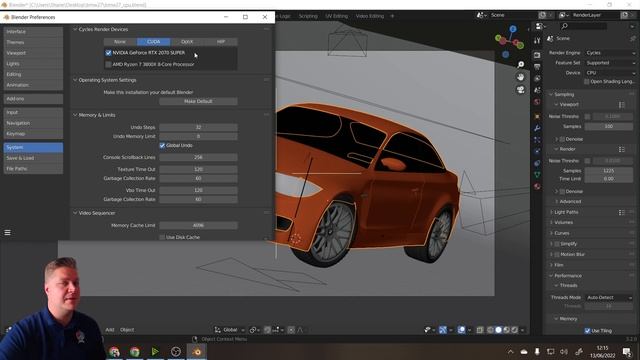Screen dimensions: 640x360
Task: Open the Particles properties tab icon
Action: 537,140
